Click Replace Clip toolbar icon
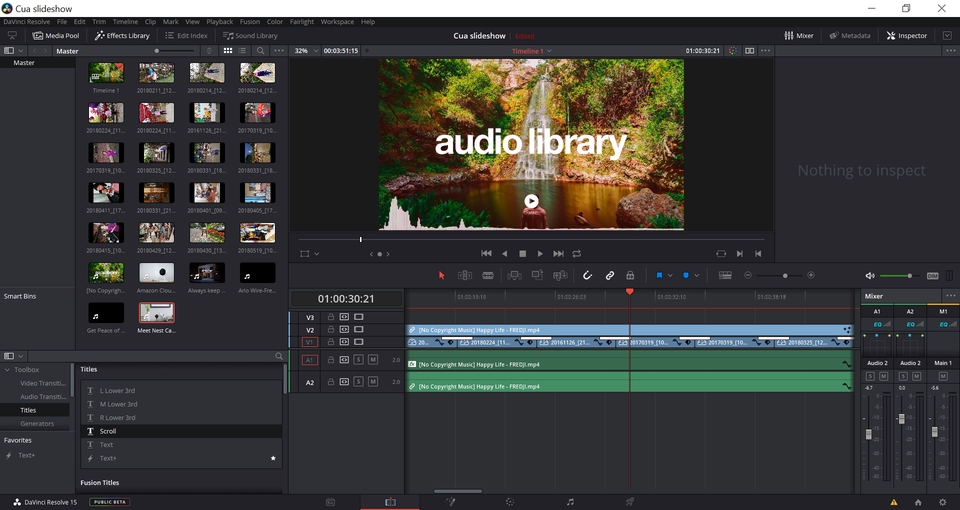The image size is (960, 510). (560, 276)
